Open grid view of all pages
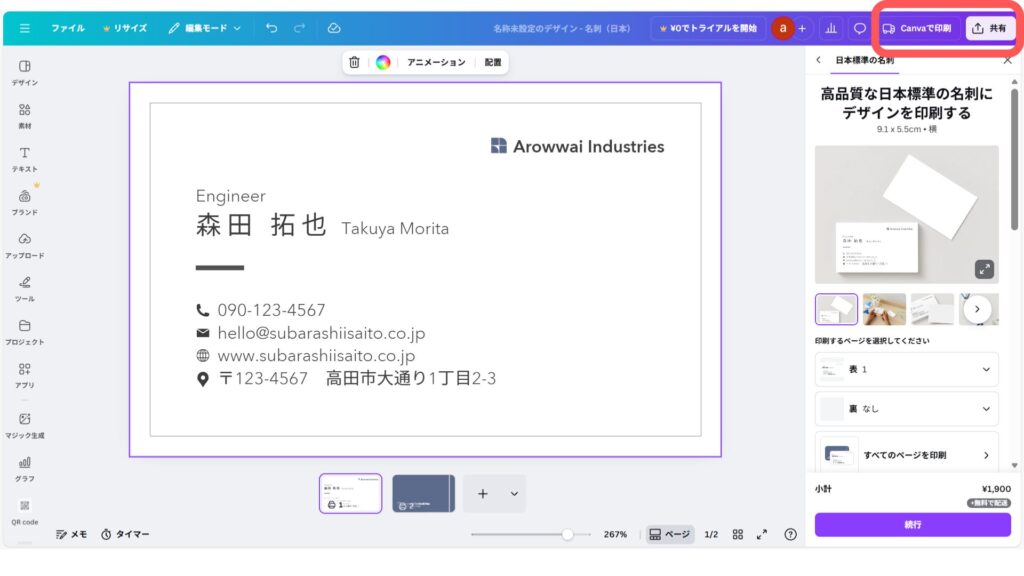The width and height of the screenshot is (1024, 576). tap(738, 534)
